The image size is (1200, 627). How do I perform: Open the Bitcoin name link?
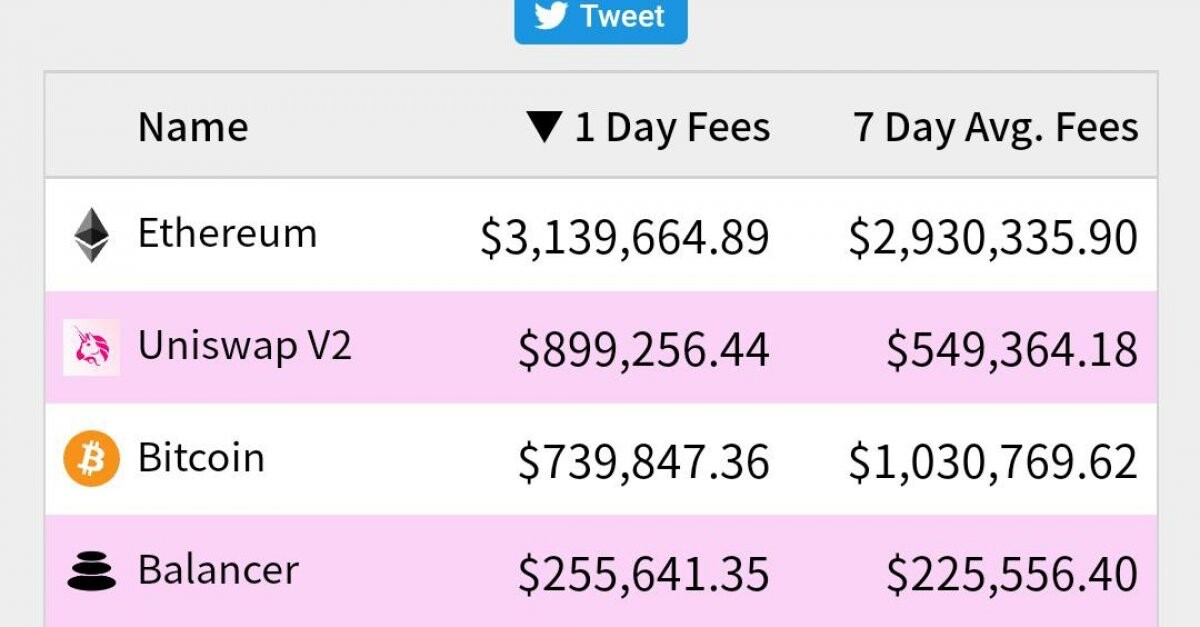pos(201,458)
